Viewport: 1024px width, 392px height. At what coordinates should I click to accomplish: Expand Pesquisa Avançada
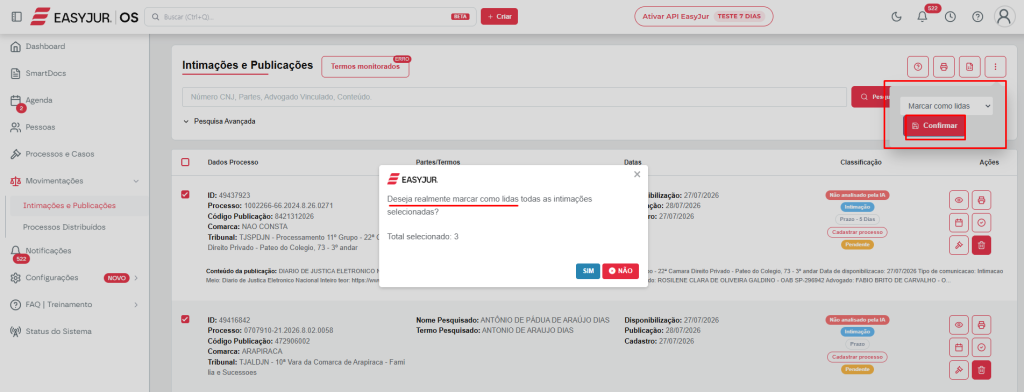pyautogui.click(x=219, y=122)
